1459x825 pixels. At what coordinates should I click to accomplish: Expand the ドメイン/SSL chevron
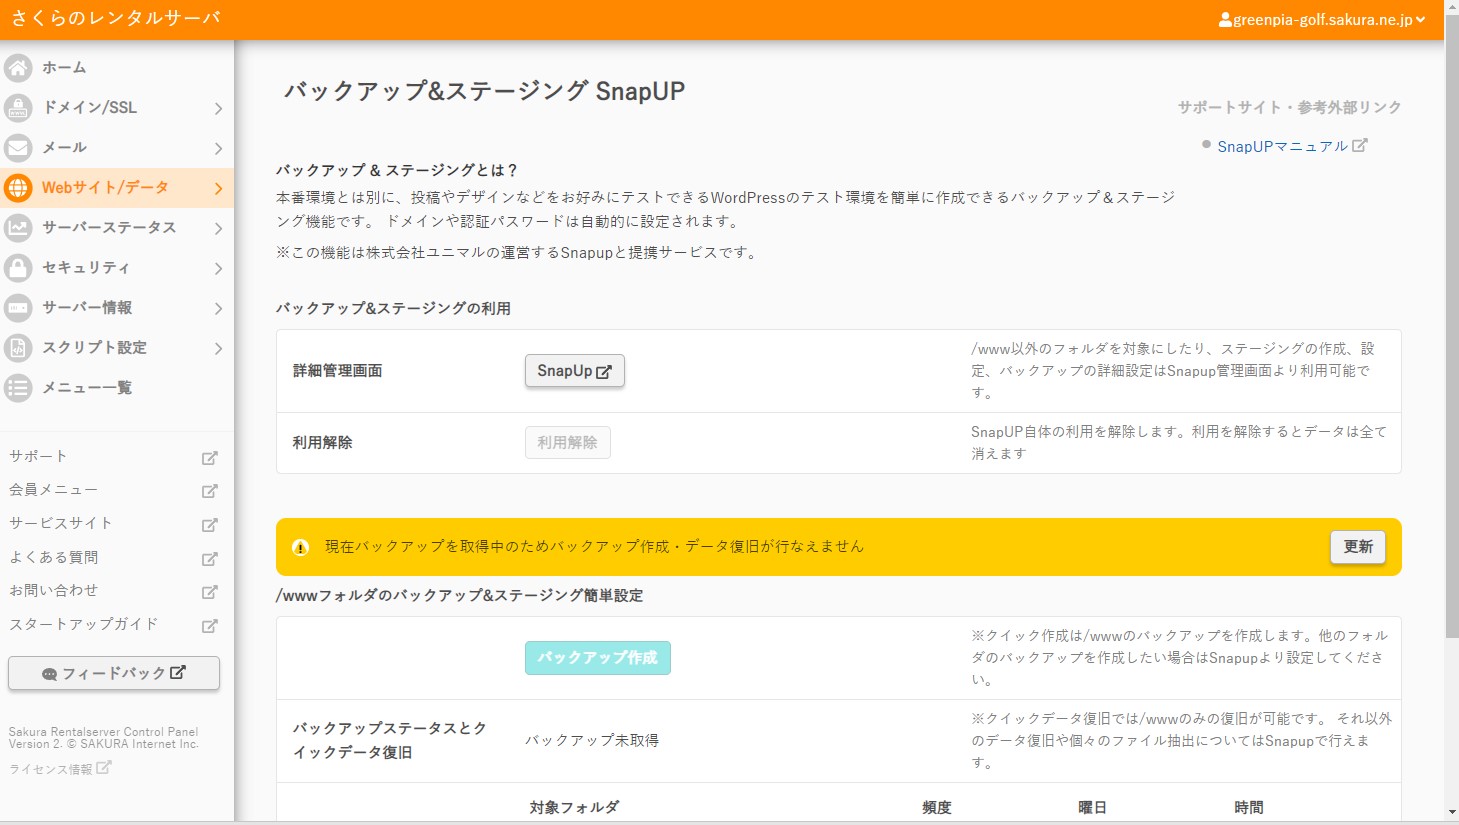[218, 108]
